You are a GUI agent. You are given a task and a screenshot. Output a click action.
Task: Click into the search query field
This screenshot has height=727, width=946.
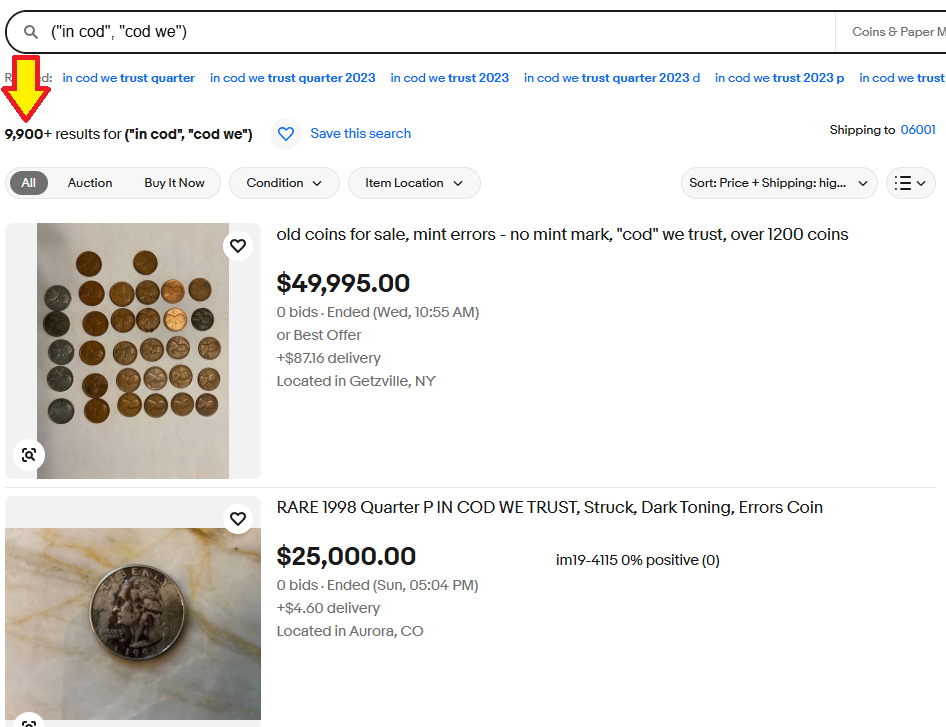pyautogui.click(x=440, y=32)
